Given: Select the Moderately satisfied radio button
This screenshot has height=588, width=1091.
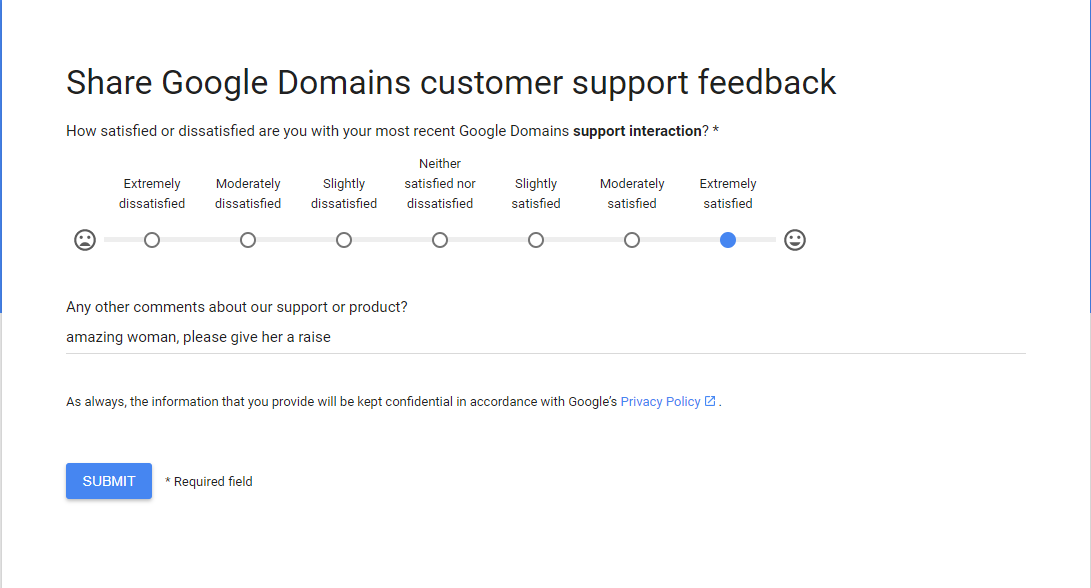Looking at the screenshot, I should pos(632,240).
